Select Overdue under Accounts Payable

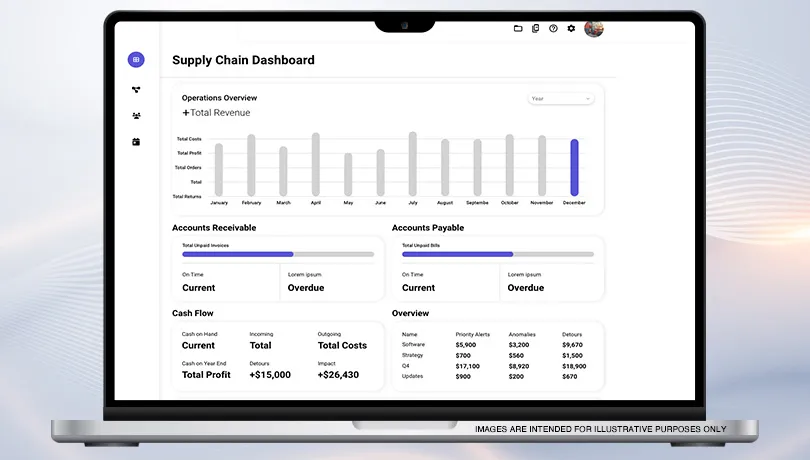pyautogui.click(x=526, y=288)
